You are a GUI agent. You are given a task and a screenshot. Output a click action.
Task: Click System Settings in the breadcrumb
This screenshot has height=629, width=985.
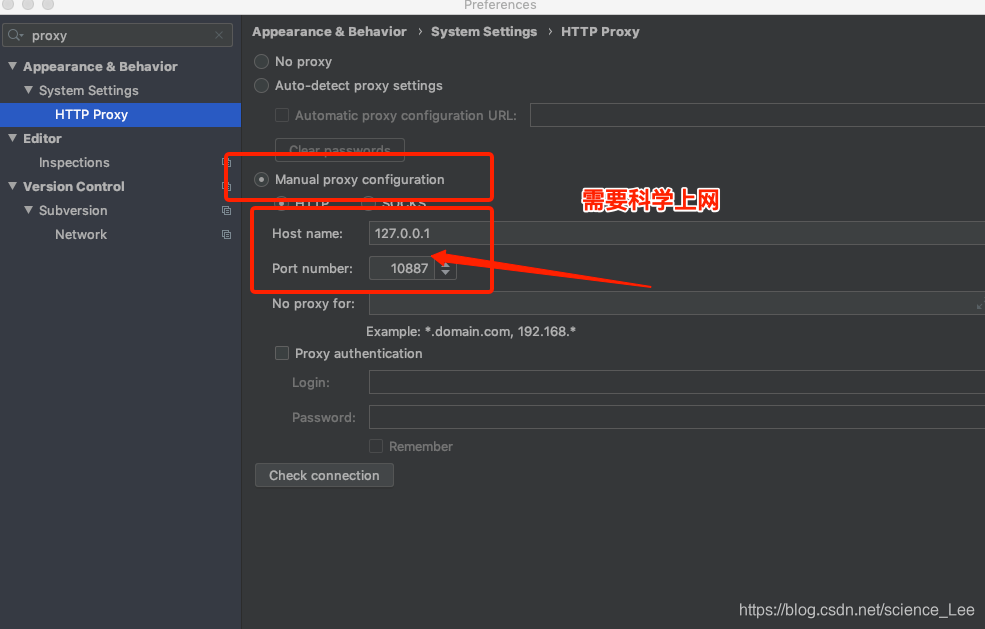(x=484, y=31)
